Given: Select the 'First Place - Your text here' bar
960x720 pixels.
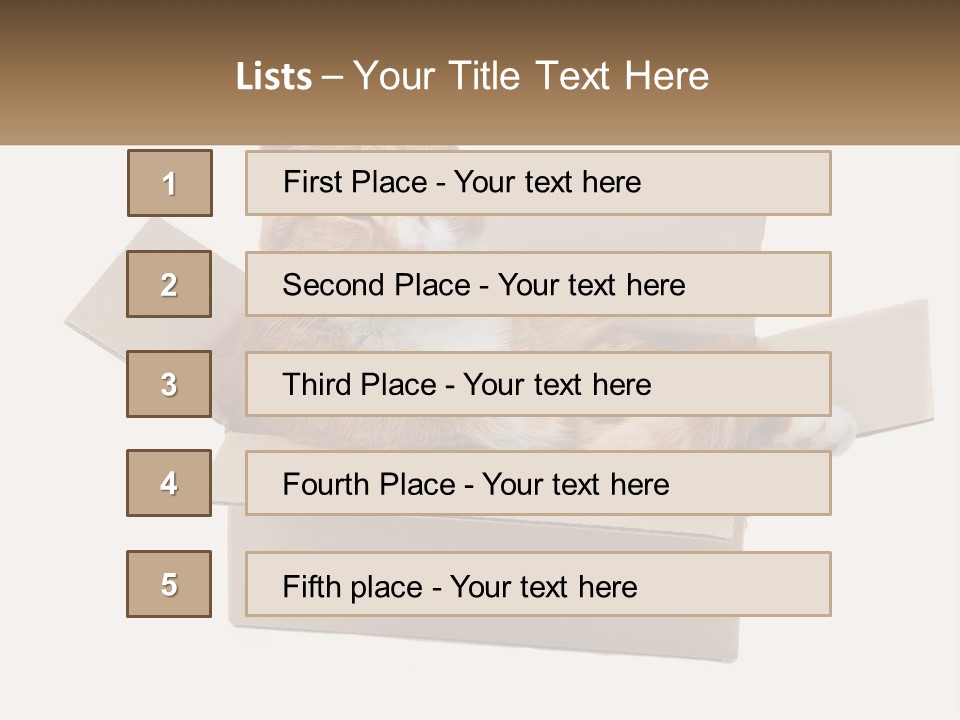Looking at the screenshot, I should pos(538,183).
